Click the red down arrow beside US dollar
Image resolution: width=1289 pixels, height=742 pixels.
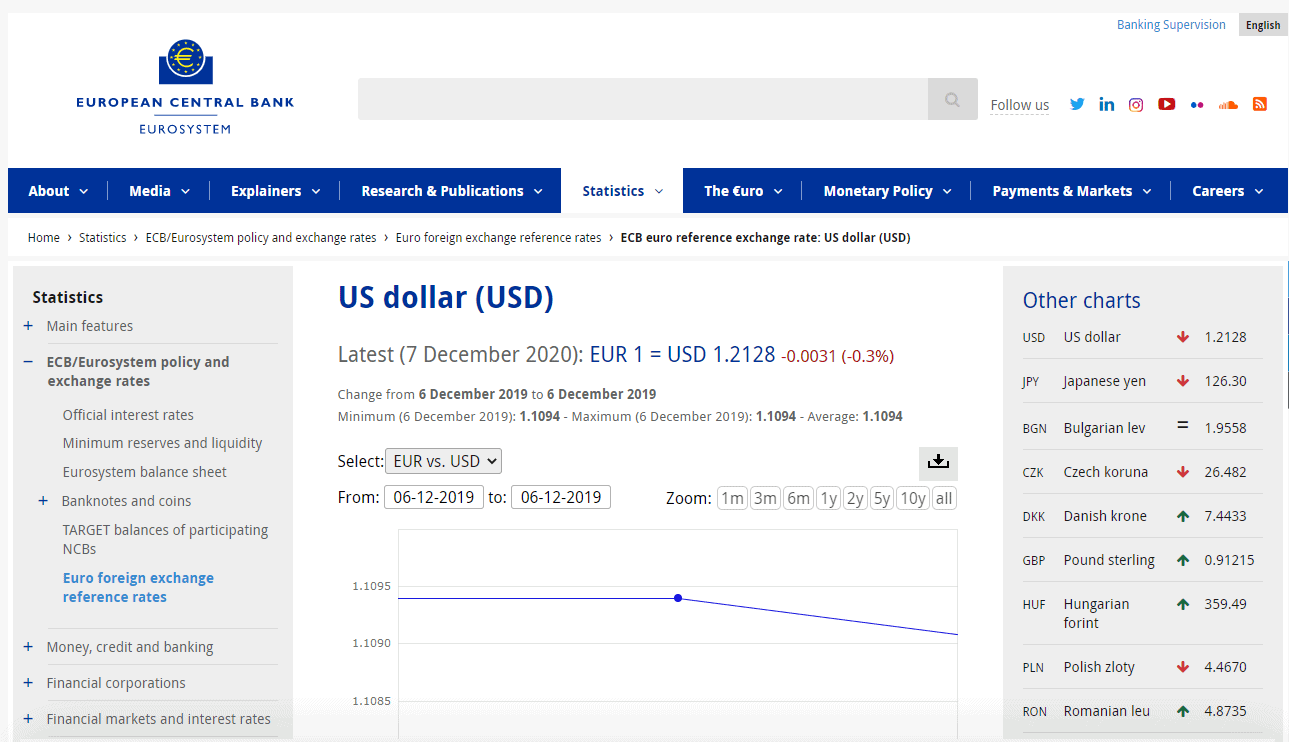1183,337
